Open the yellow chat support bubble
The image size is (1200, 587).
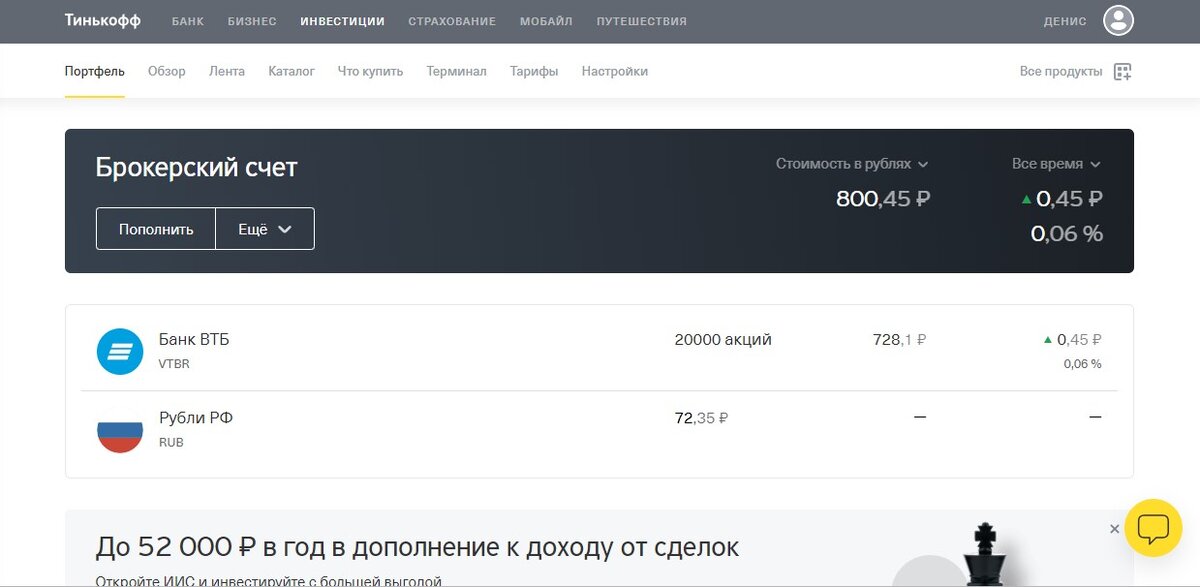click(x=1153, y=527)
